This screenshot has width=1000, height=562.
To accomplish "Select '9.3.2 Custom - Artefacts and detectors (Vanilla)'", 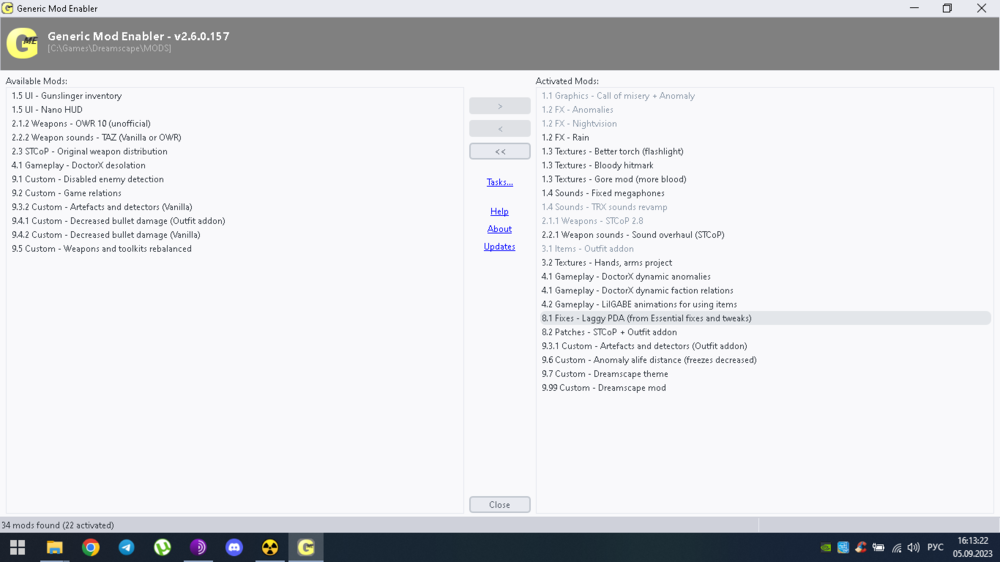I will tap(101, 207).
